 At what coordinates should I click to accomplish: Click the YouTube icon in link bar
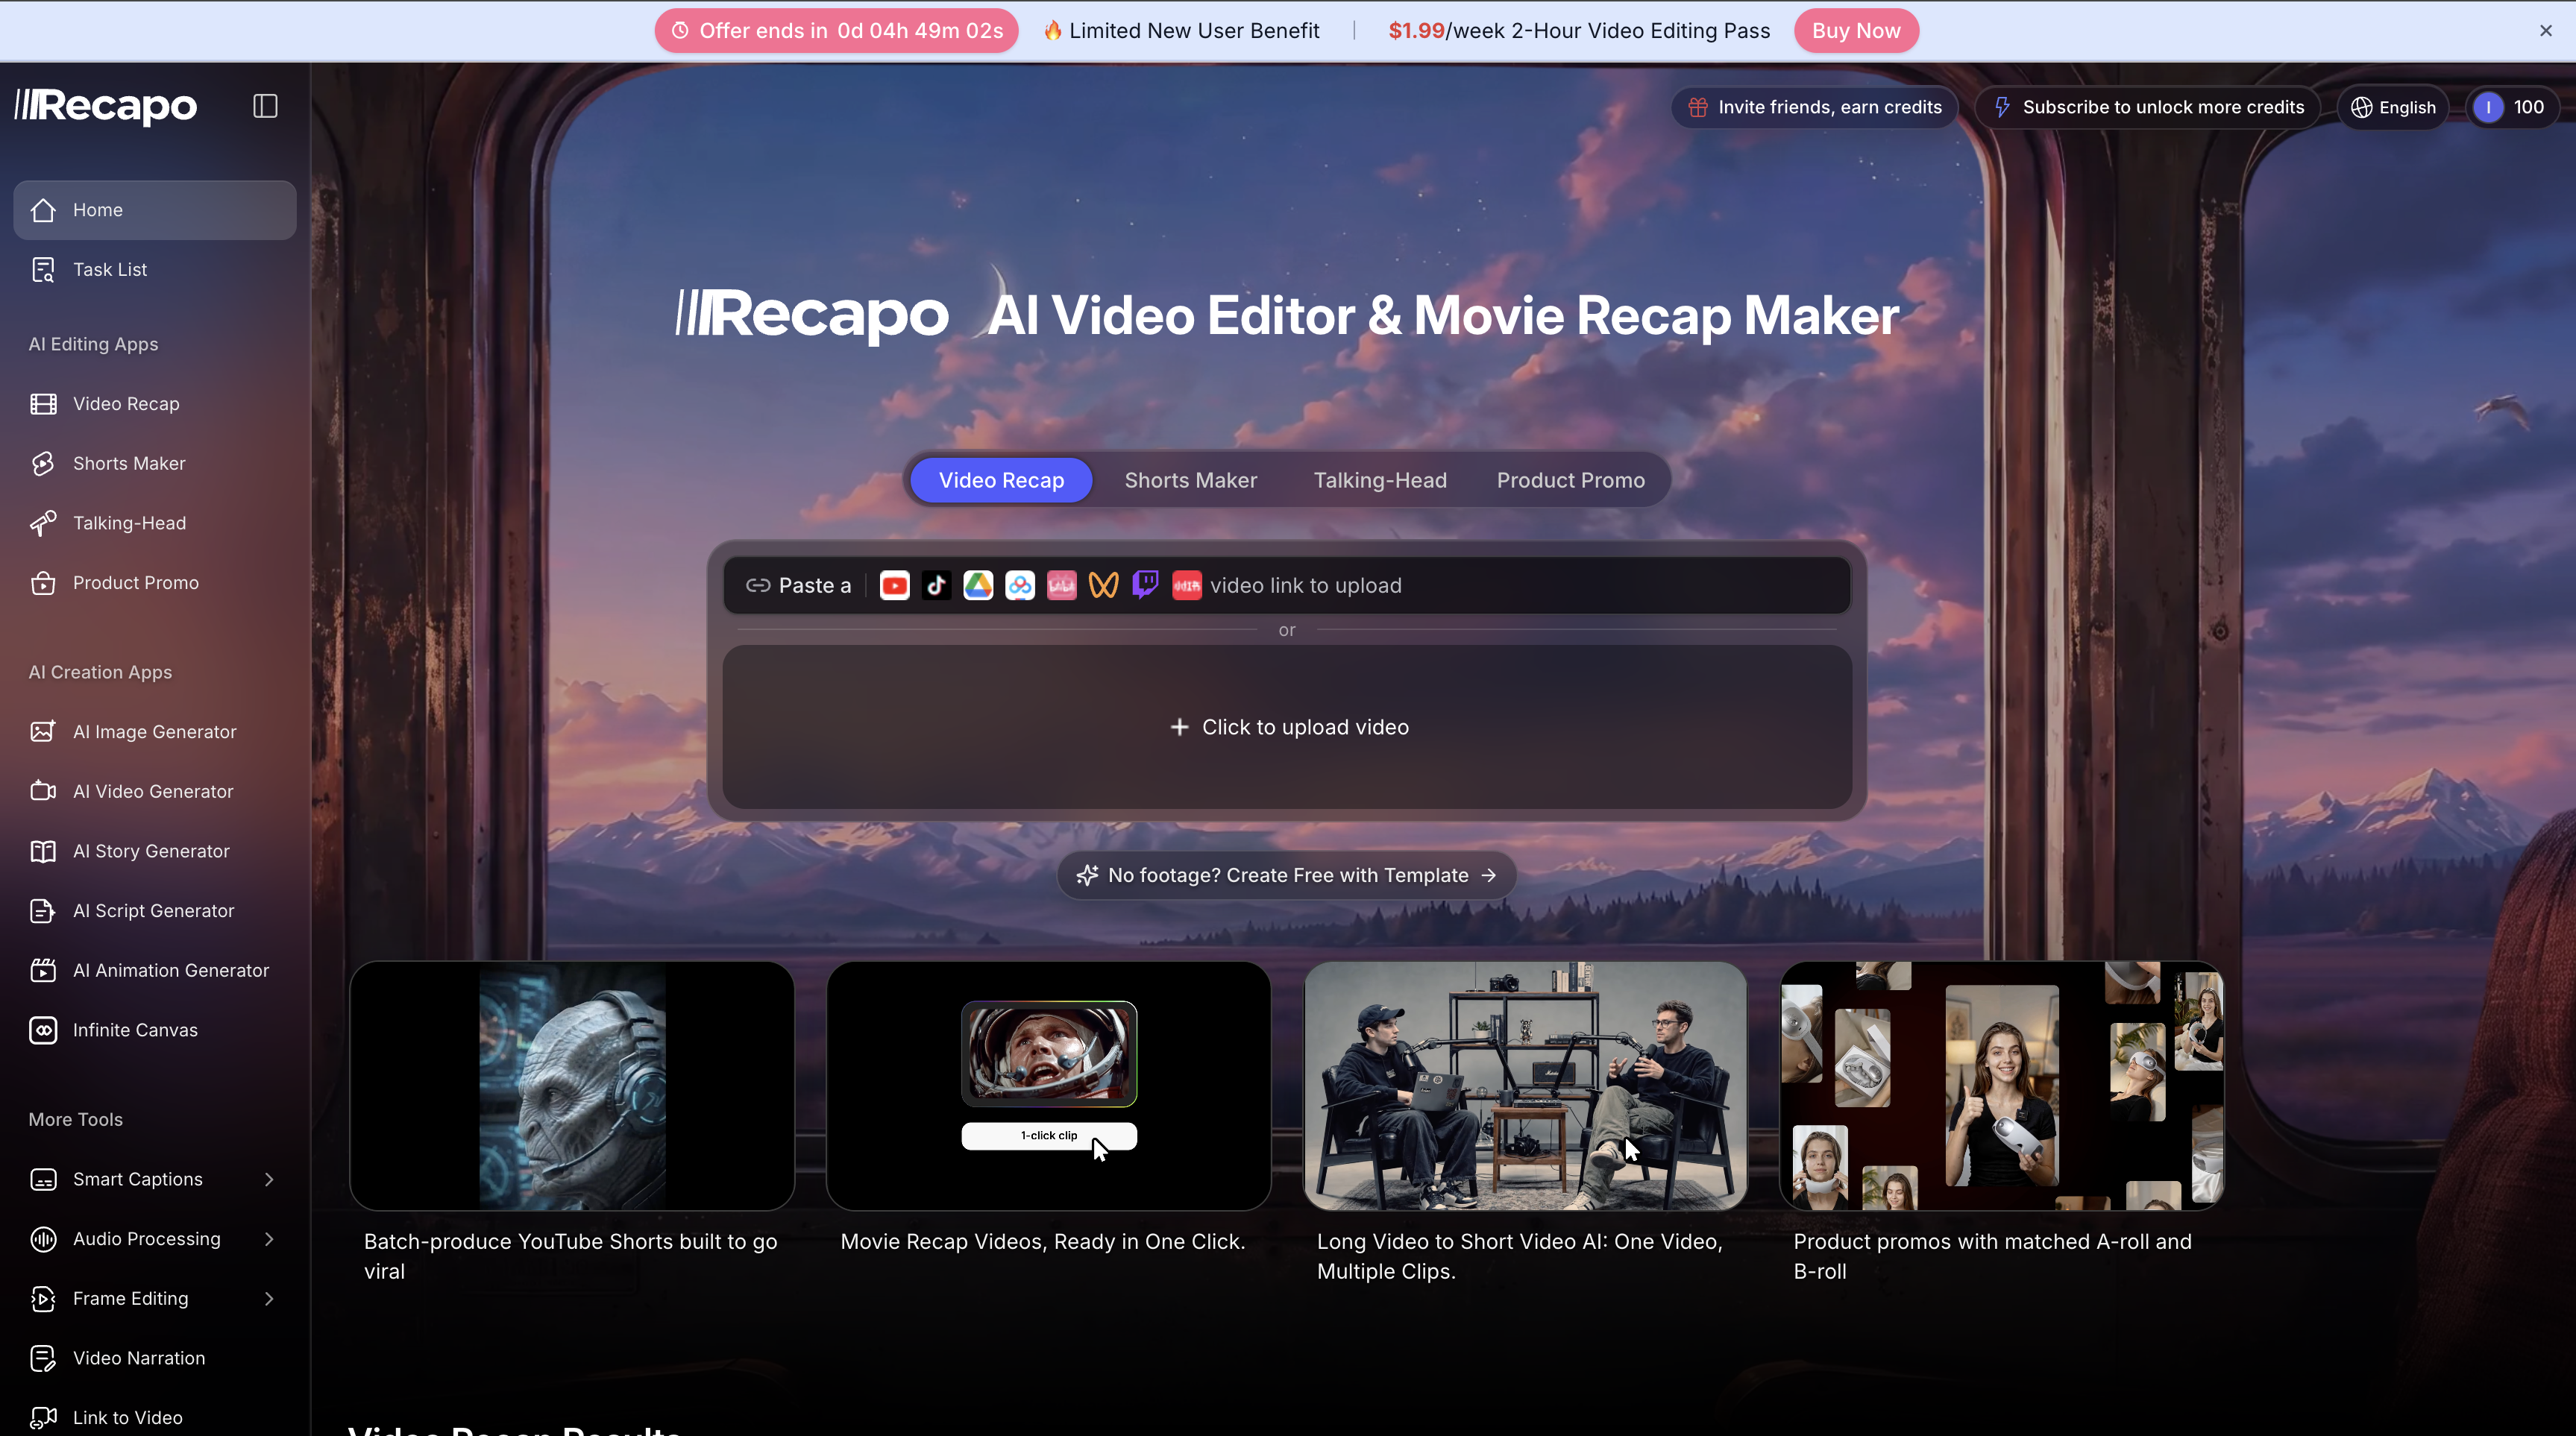tap(894, 586)
